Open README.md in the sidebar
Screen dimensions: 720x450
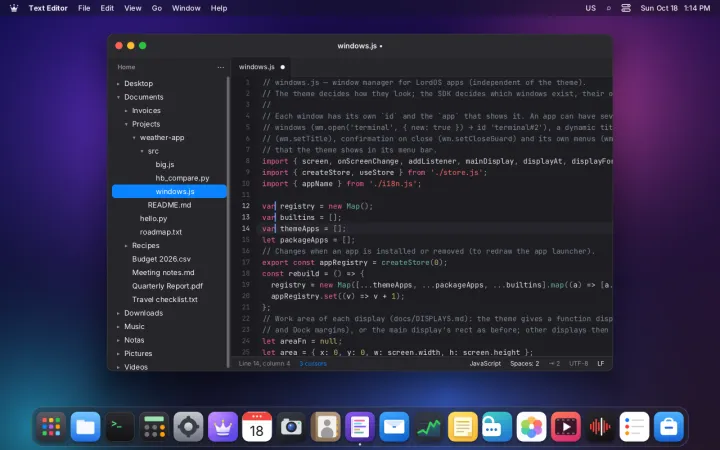169,205
